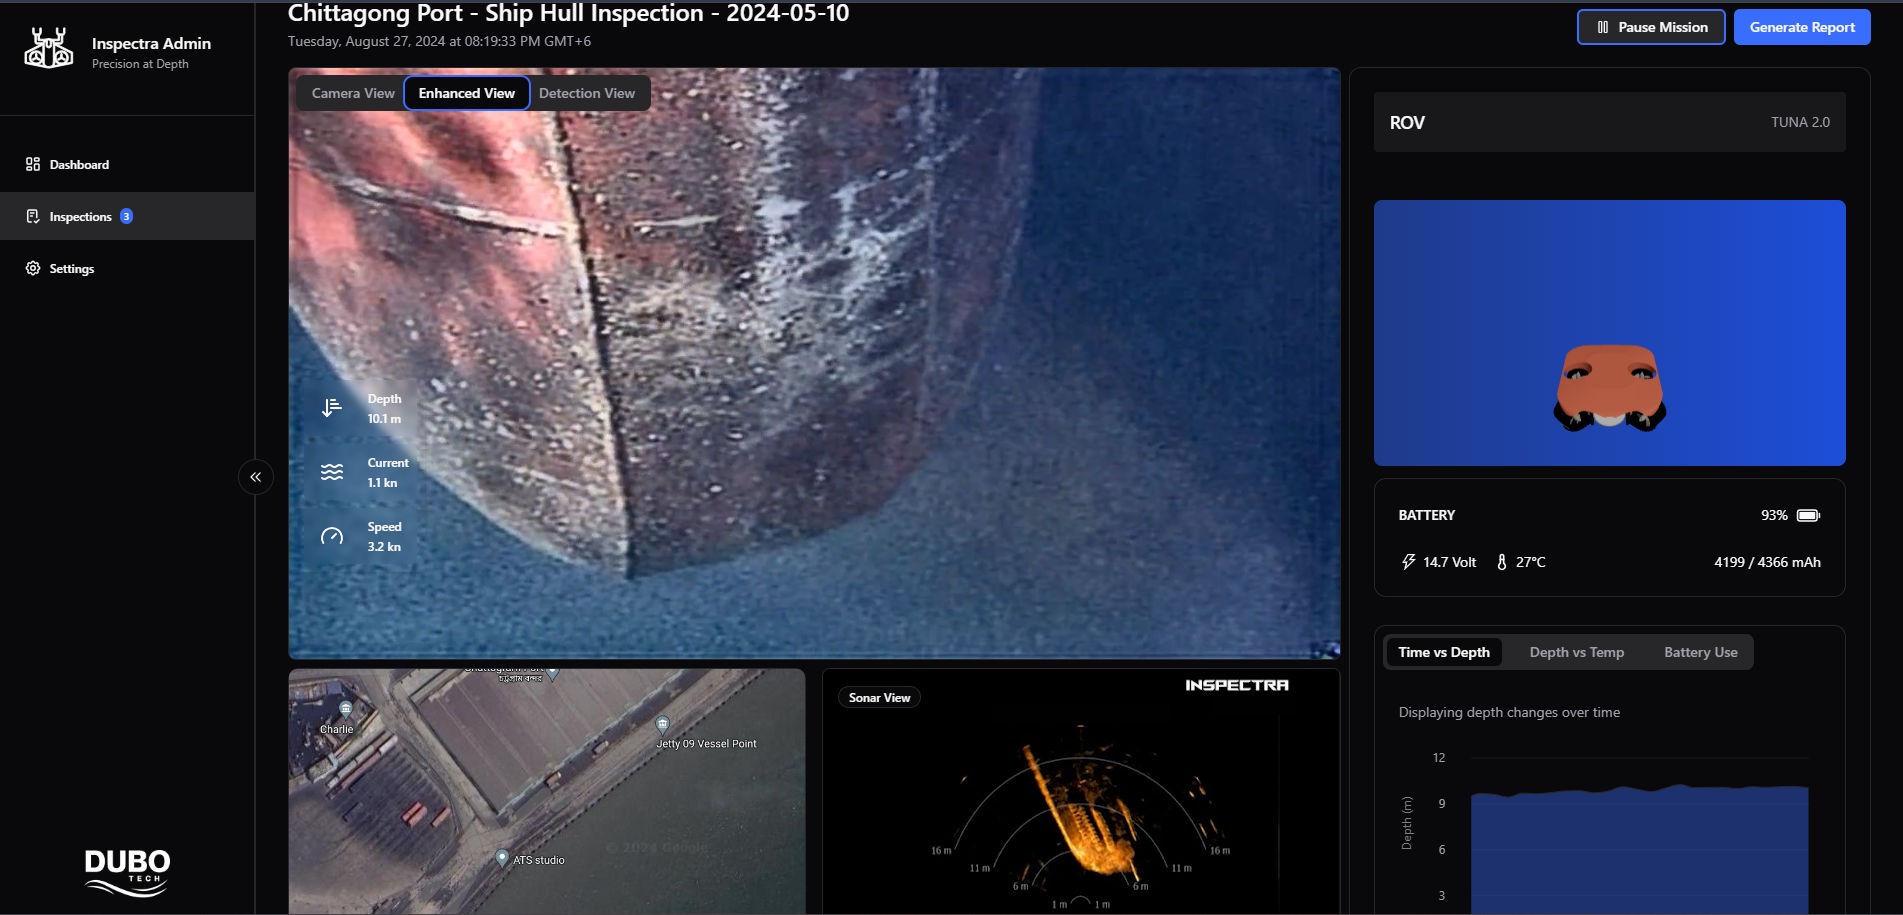
Task: Click the Inspectra Admin title
Action: [151, 43]
